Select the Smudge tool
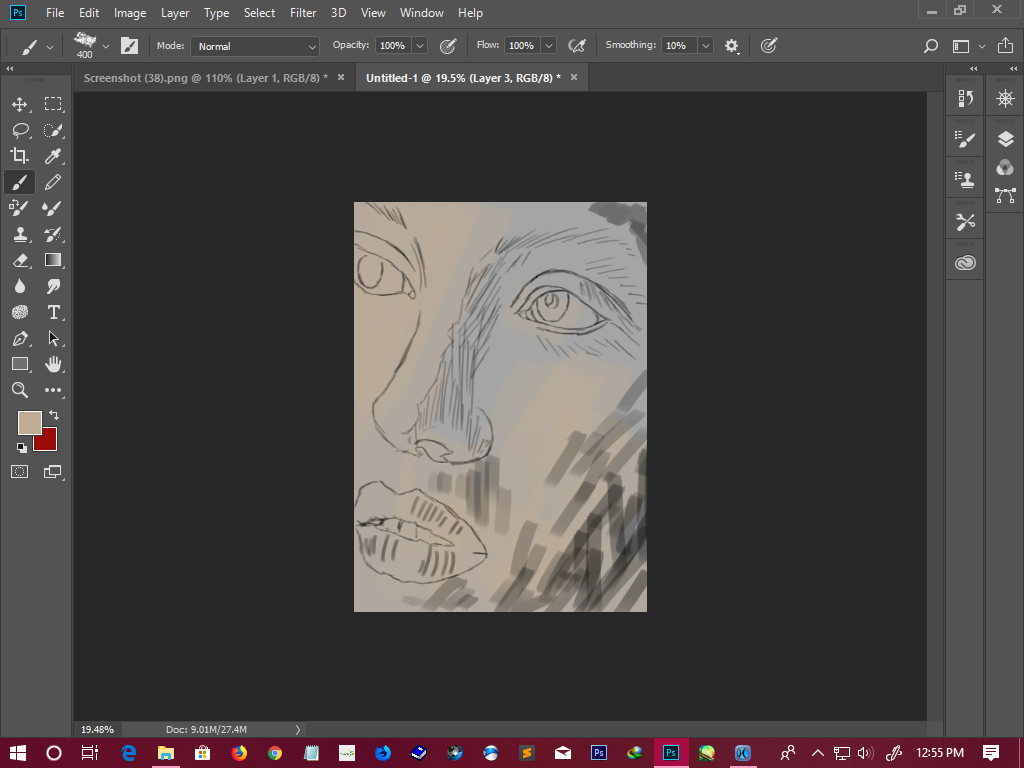This screenshot has height=768, width=1024. click(x=53, y=286)
